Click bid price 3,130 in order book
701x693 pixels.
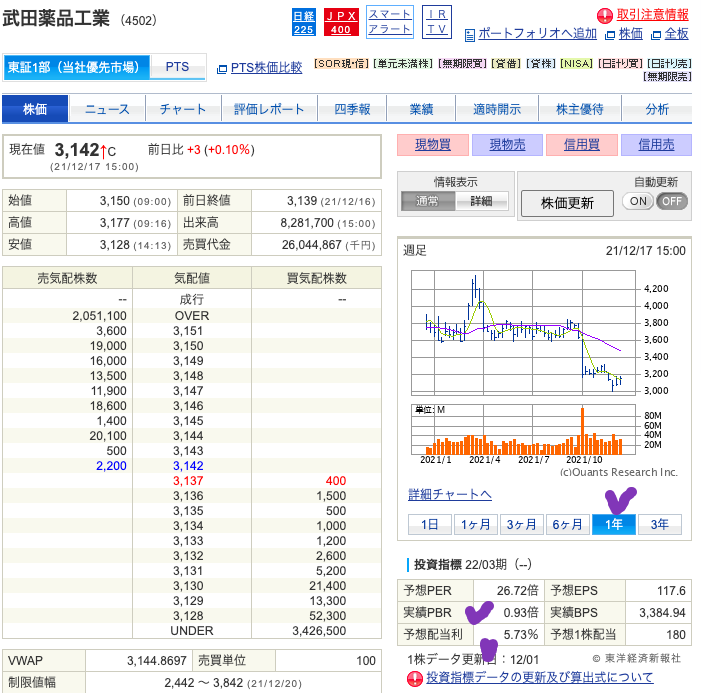[x=188, y=586]
